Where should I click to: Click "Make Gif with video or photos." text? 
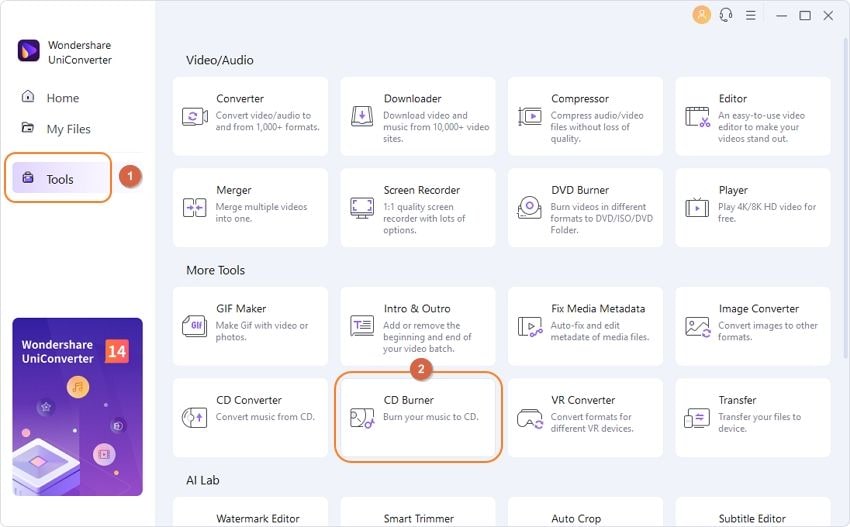click(x=262, y=331)
